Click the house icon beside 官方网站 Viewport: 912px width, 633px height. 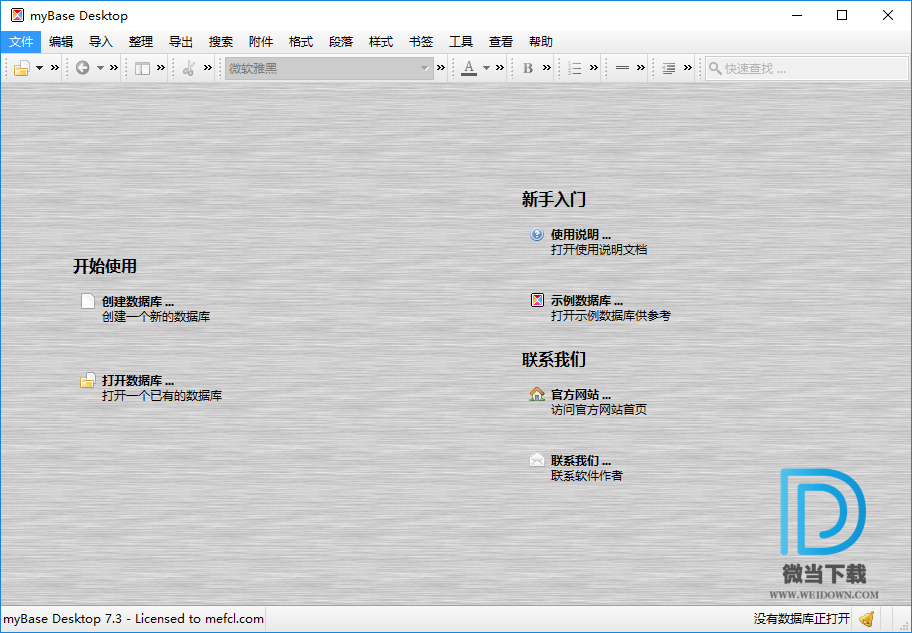pos(537,394)
